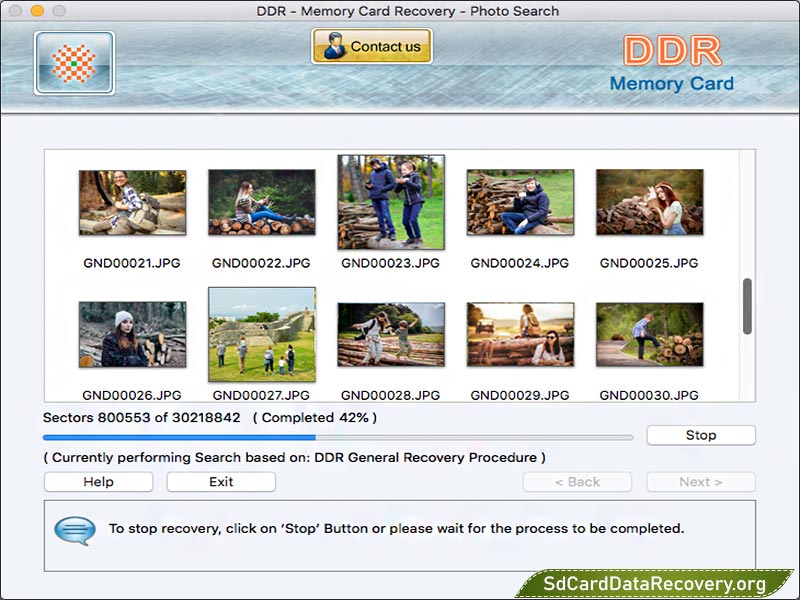Select the GND00030.JPG thumbnail
This screenshot has width=800, height=600.
(649, 335)
